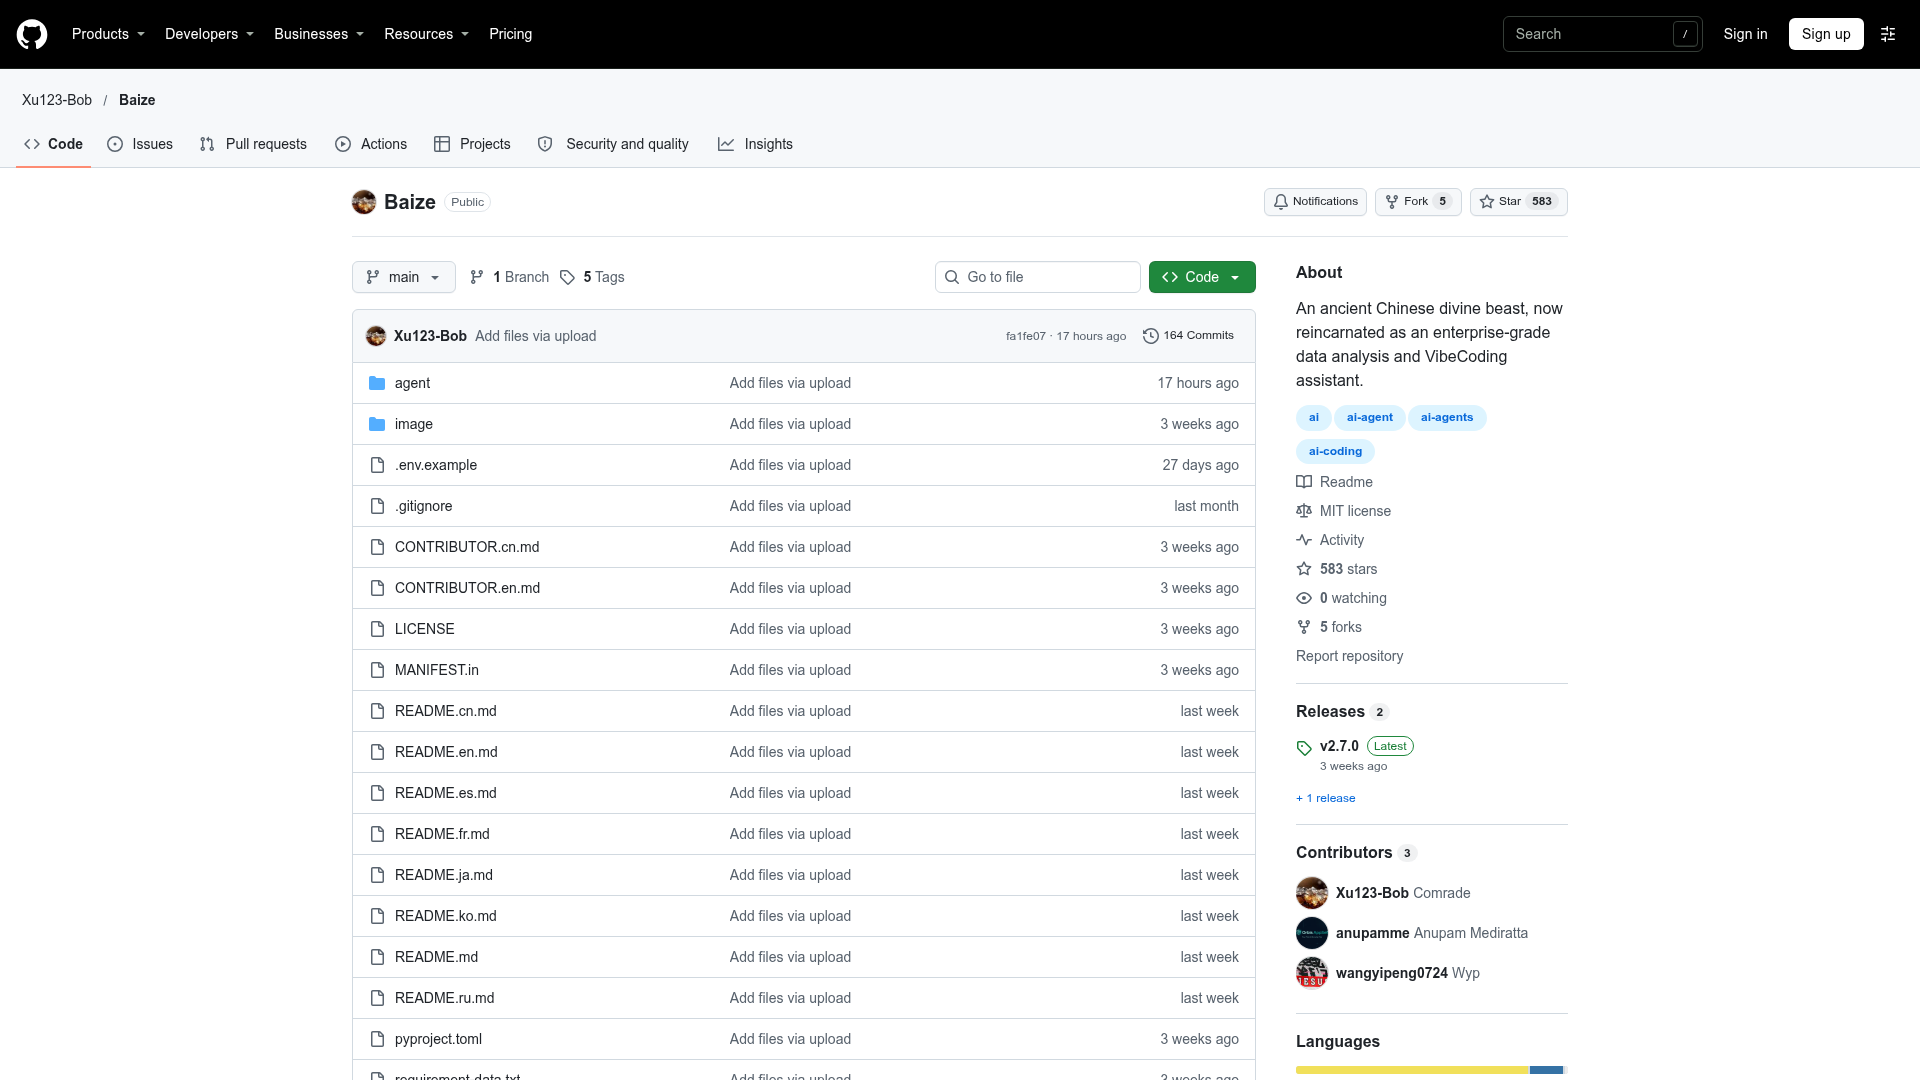Open wangyipeng0724 contributor avatar
The height and width of the screenshot is (1080, 1920).
(x=1312, y=973)
